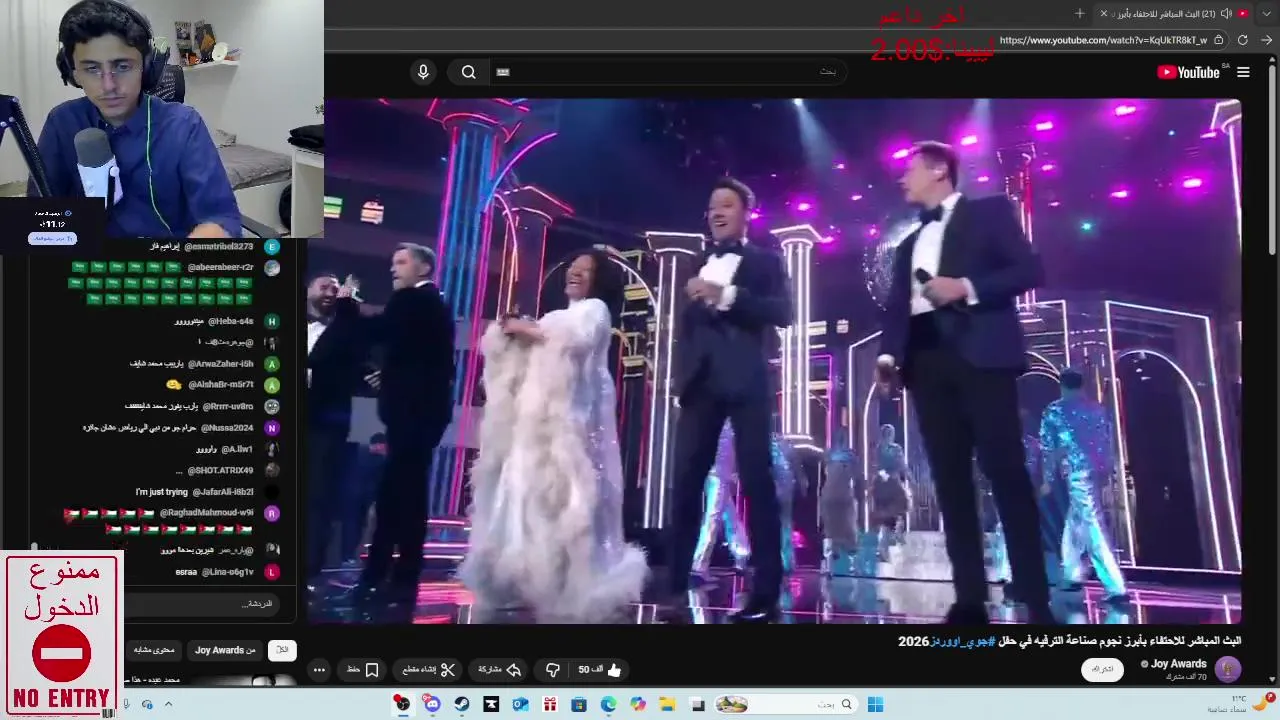Mute the tab via speaker icon
The image size is (1280, 720).
(x=1226, y=13)
